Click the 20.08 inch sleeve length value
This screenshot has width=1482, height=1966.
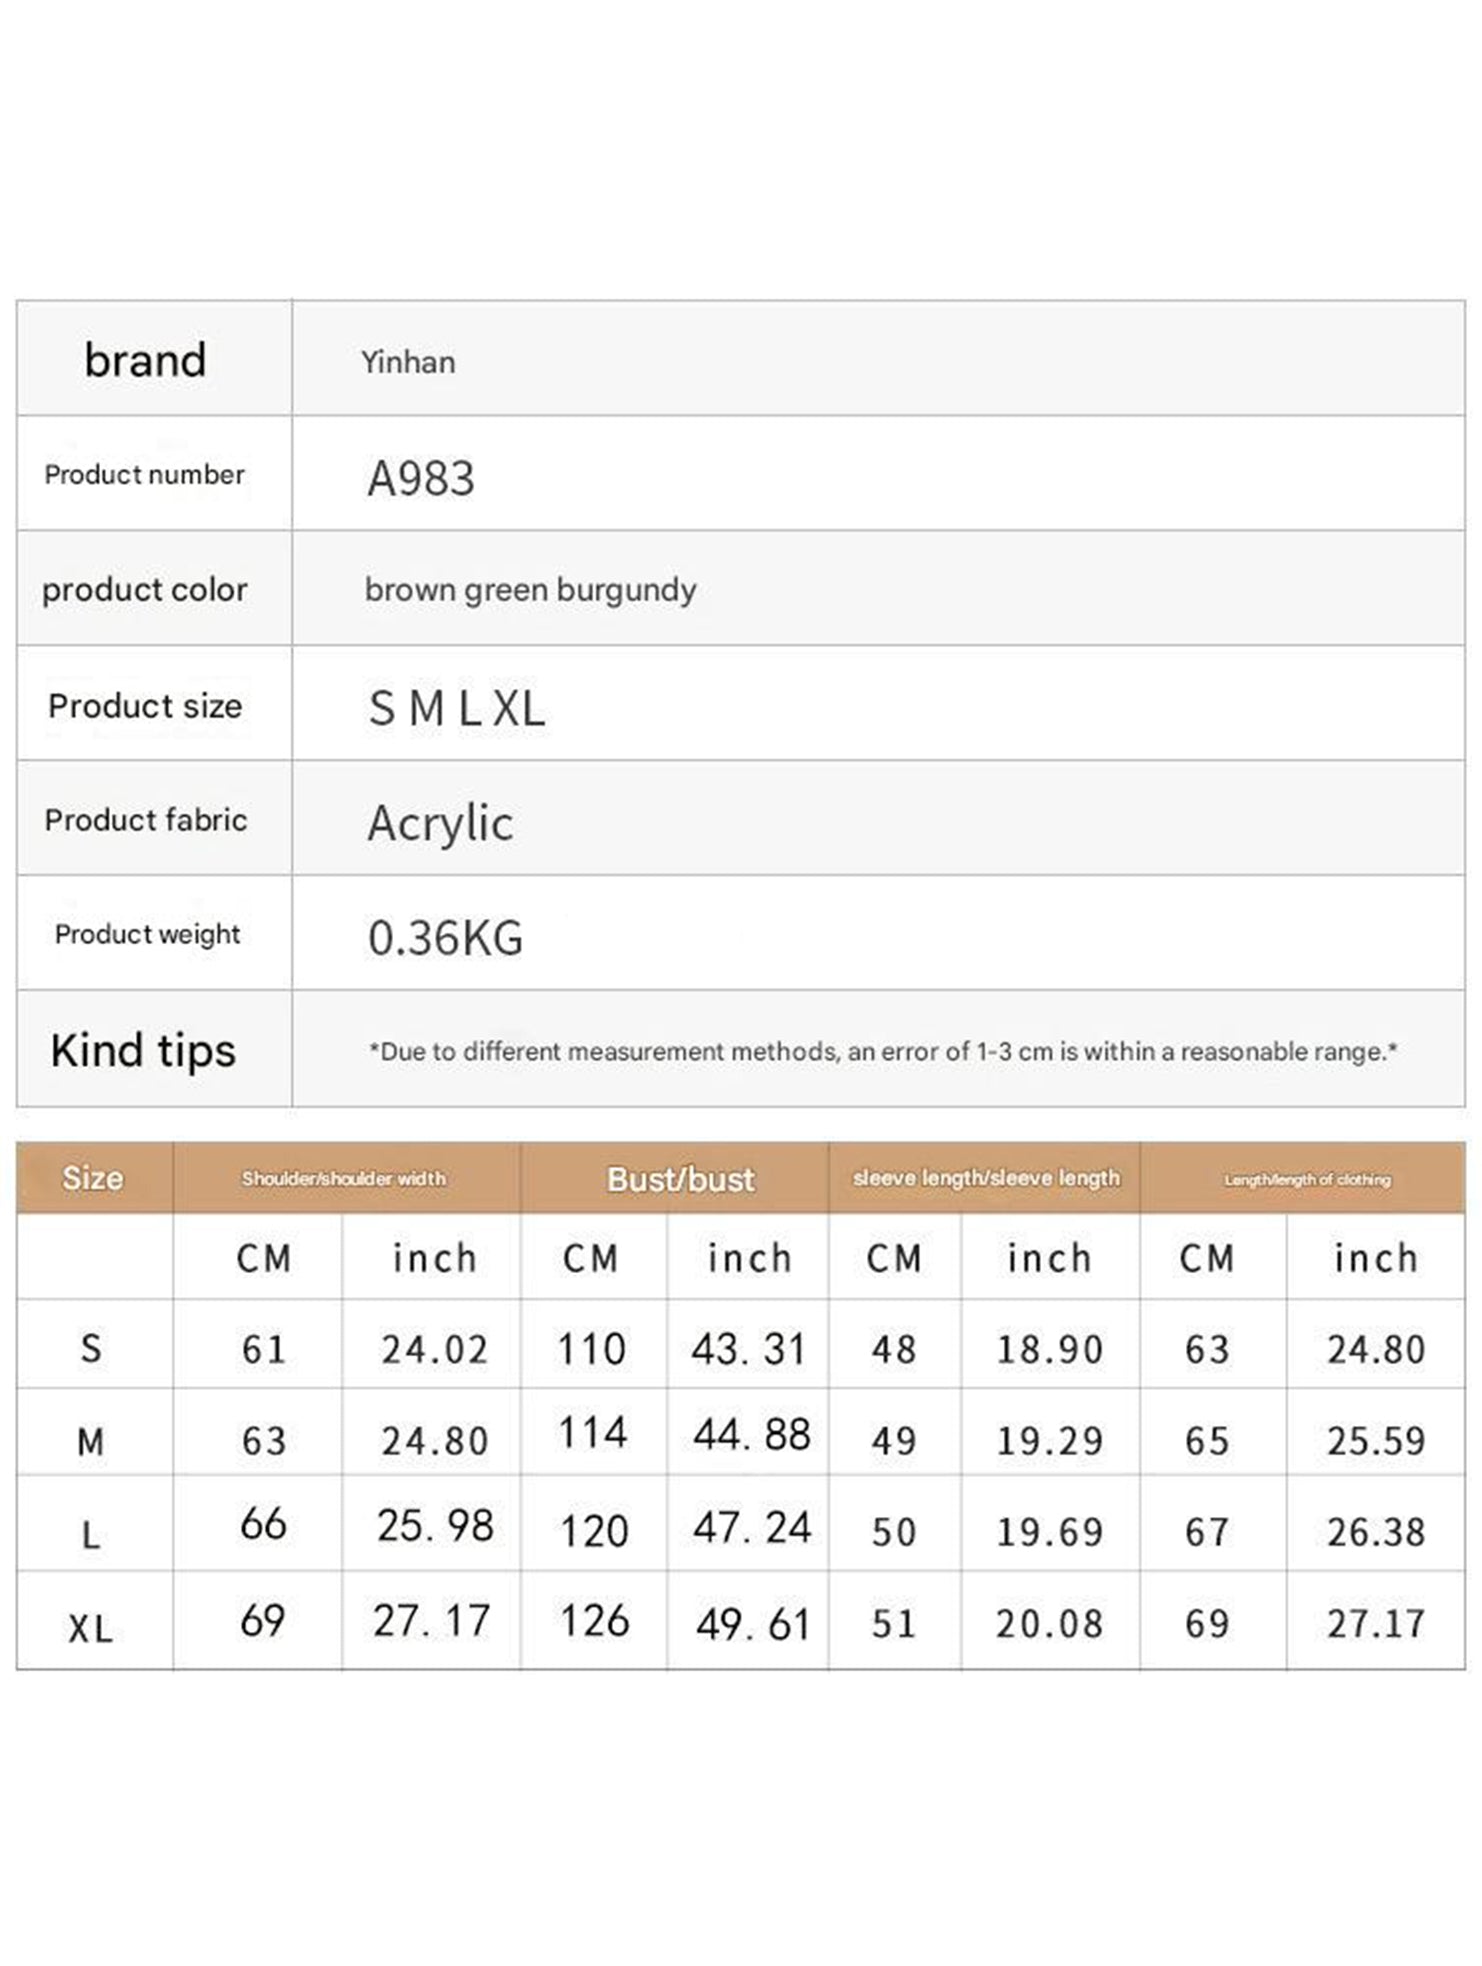pyautogui.click(x=1049, y=1624)
